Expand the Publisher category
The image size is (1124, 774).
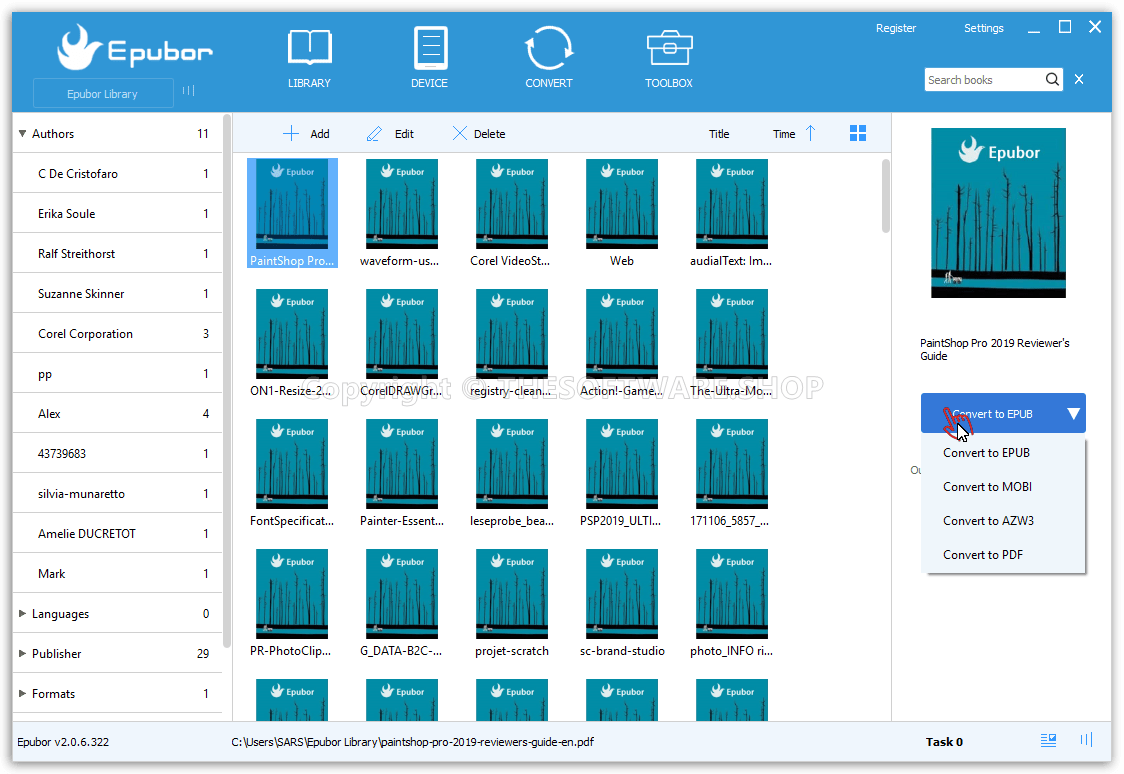pos(22,653)
